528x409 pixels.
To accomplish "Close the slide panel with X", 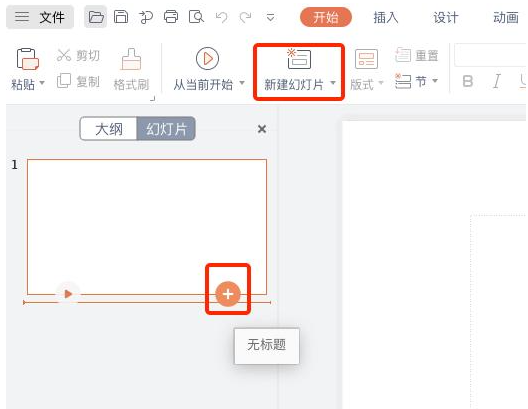I will [262, 129].
